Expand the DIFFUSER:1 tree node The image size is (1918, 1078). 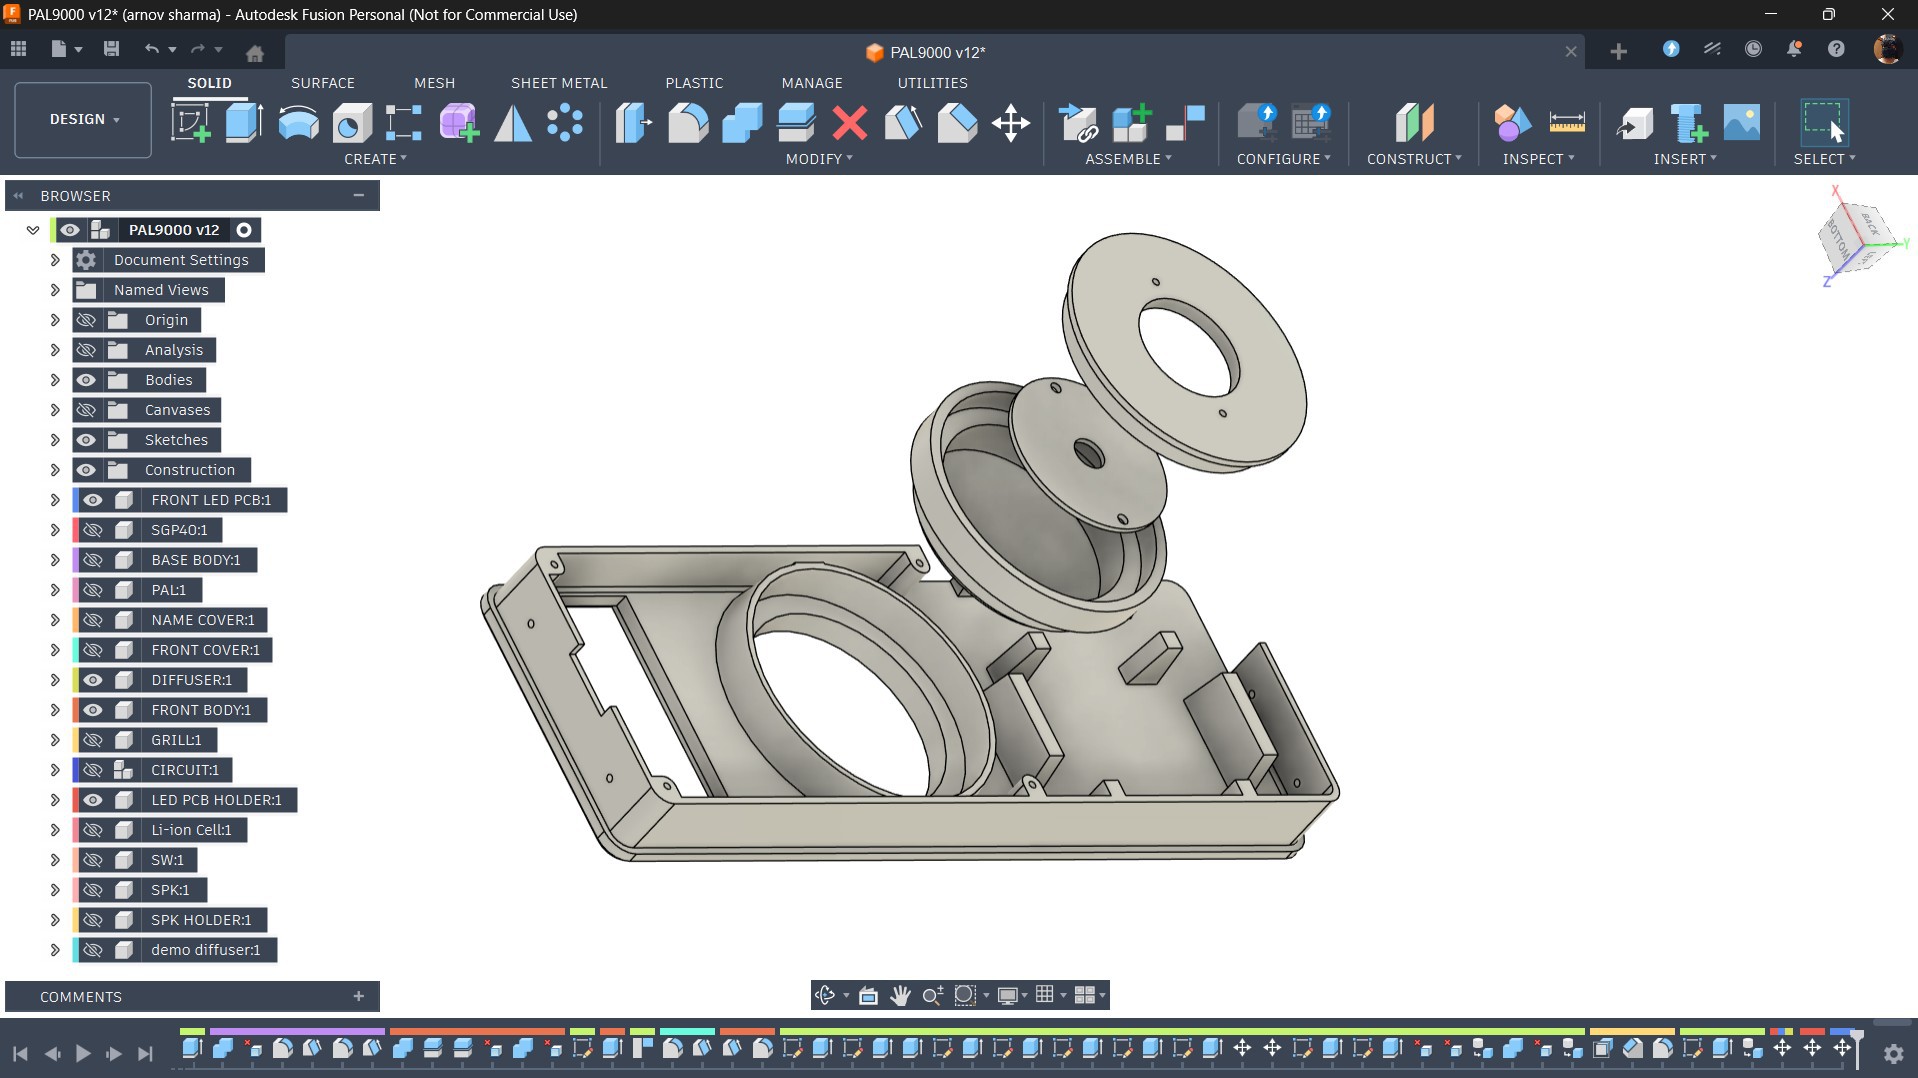tap(55, 680)
